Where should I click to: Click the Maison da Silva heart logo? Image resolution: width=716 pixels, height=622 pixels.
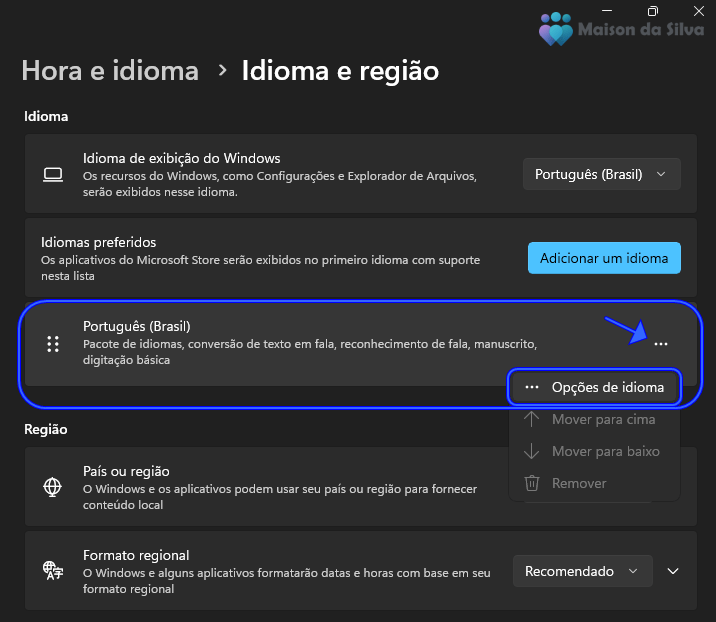(x=555, y=29)
